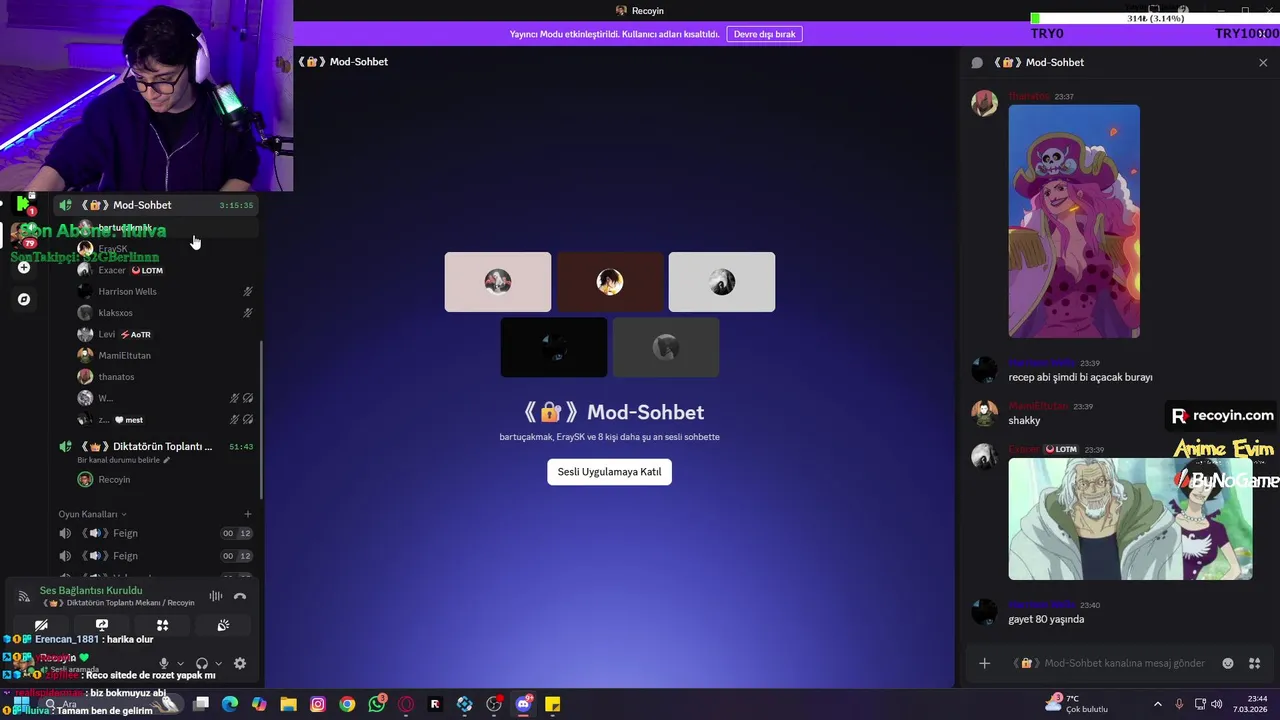The width and height of the screenshot is (1280, 720).
Task: Select brown participant tile
Action: 610,282
